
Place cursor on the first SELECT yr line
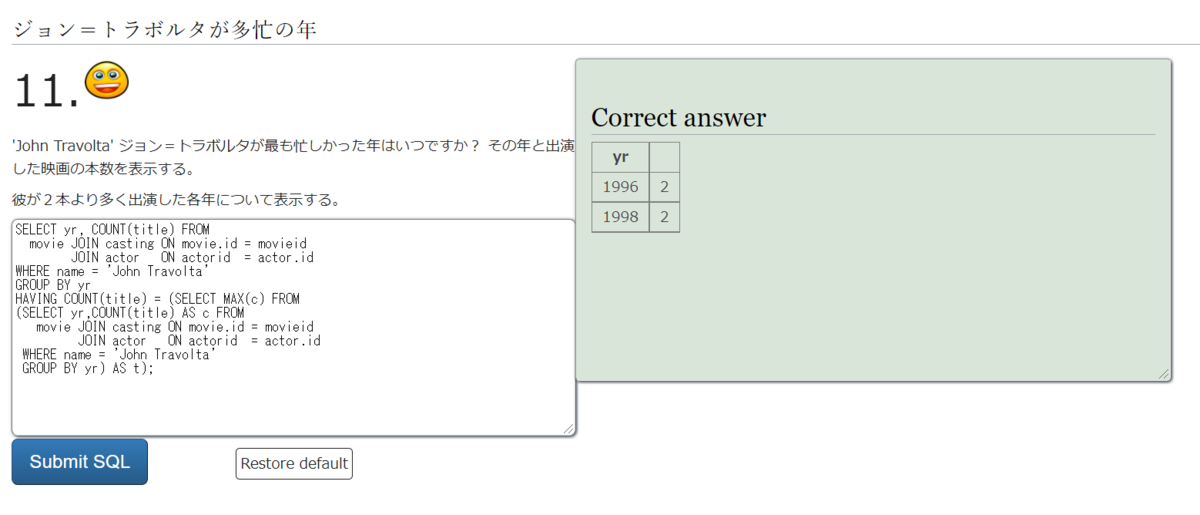tap(112, 229)
